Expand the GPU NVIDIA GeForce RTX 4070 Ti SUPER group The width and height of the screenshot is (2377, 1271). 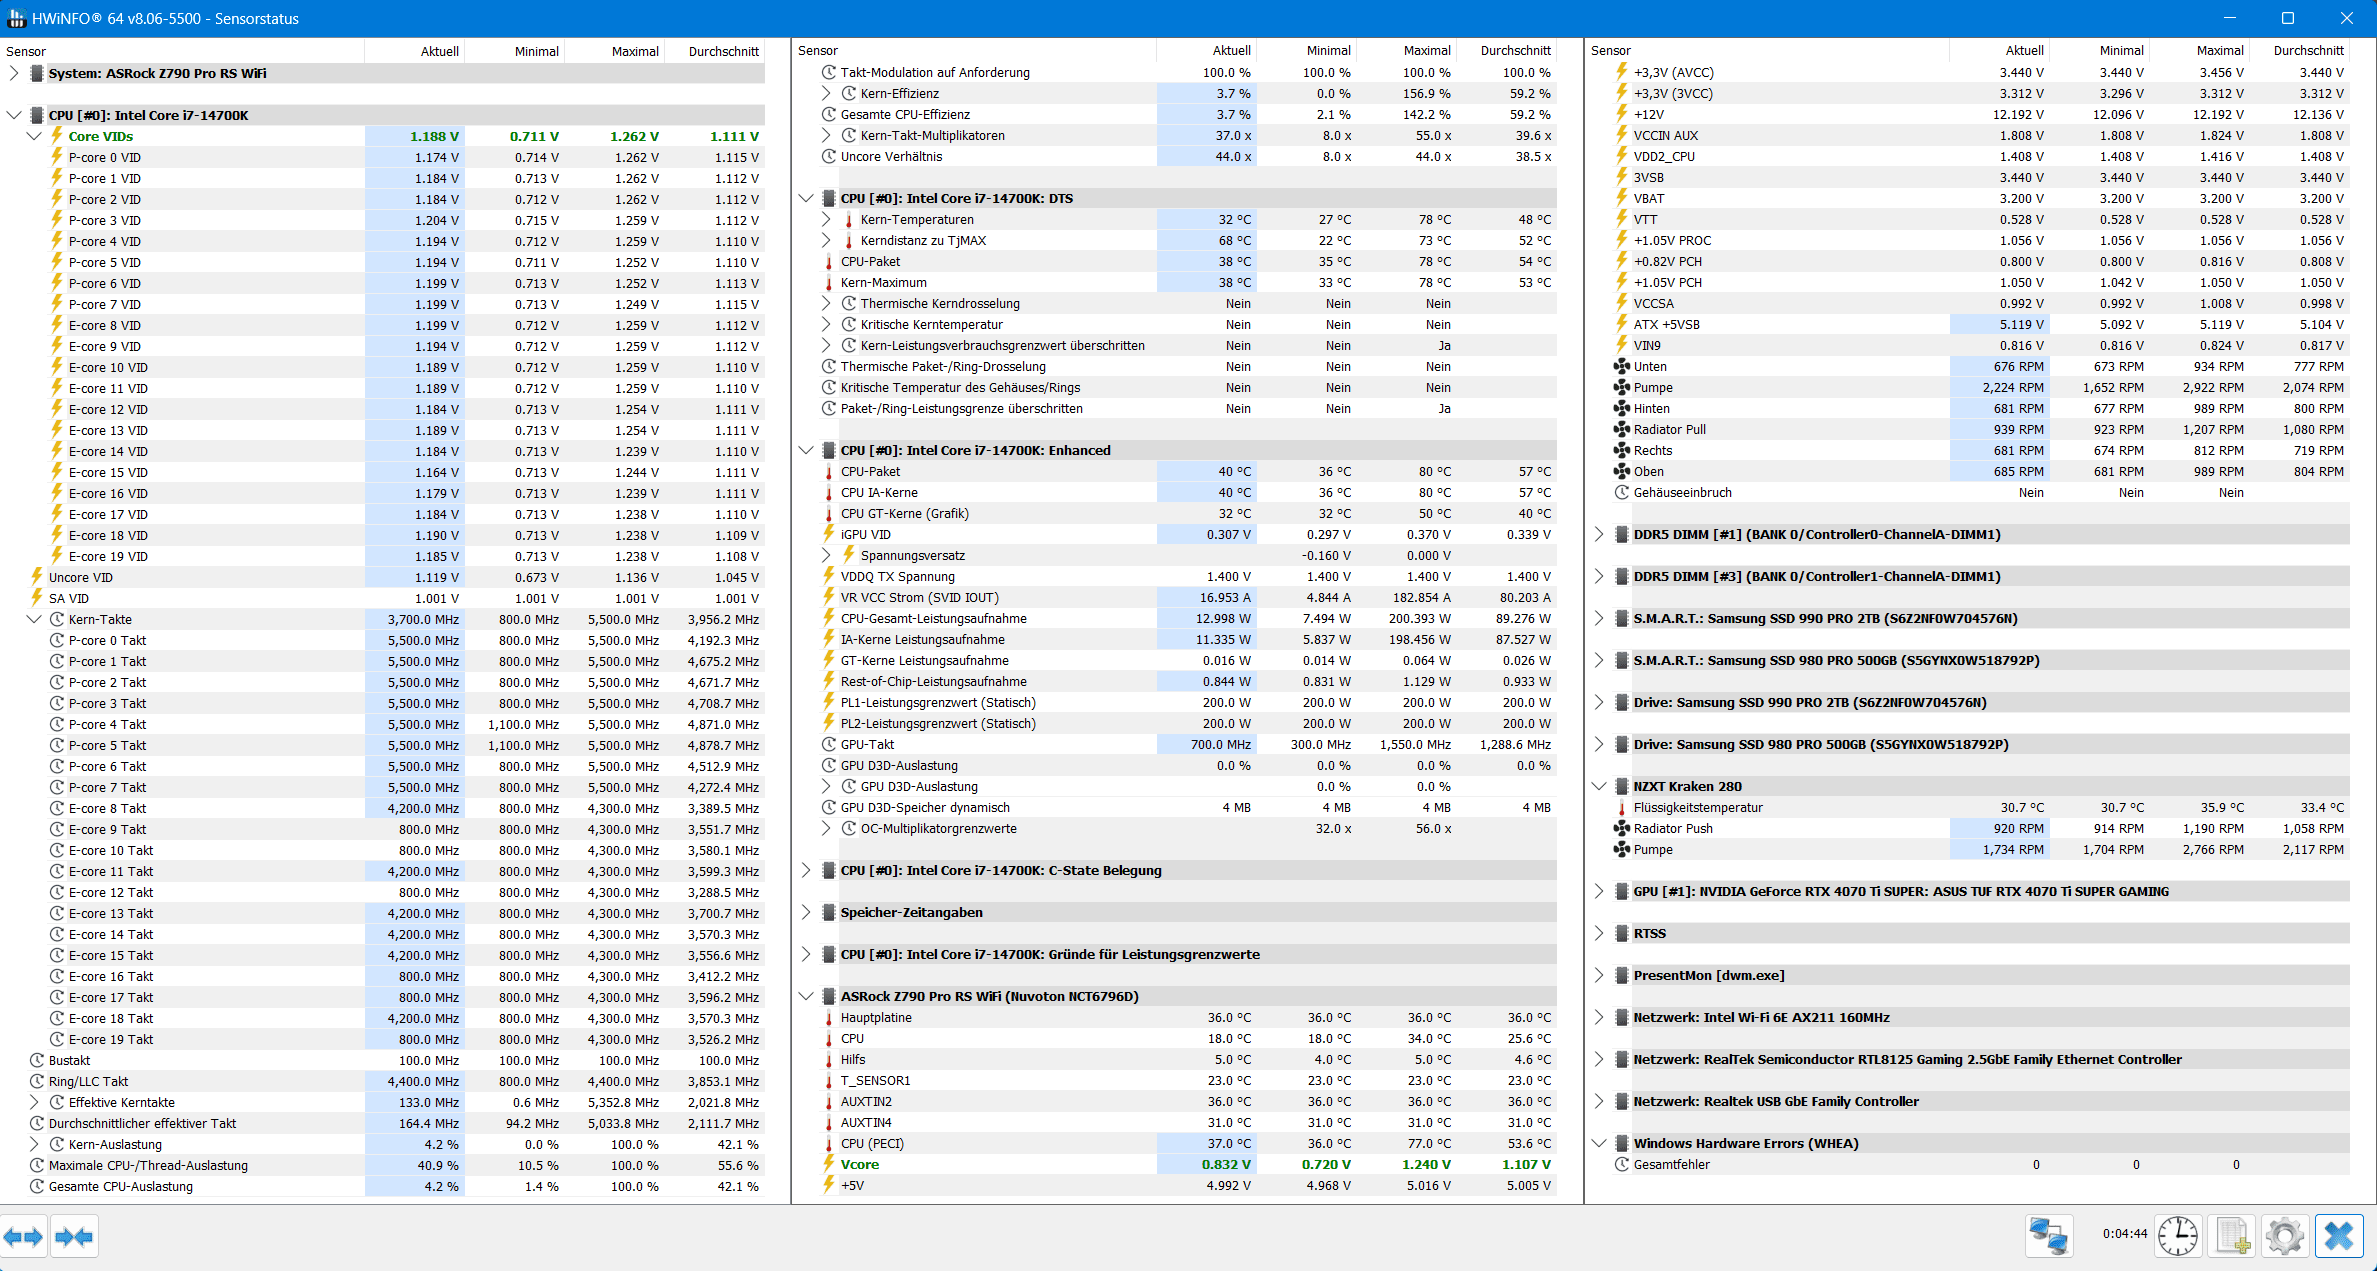click(1599, 891)
